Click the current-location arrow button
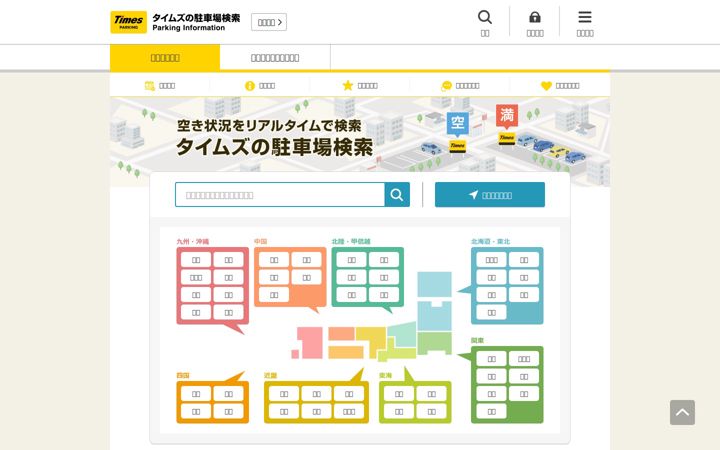Image resolution: width=720 pixels, height=450 pixels. point(490,195)
